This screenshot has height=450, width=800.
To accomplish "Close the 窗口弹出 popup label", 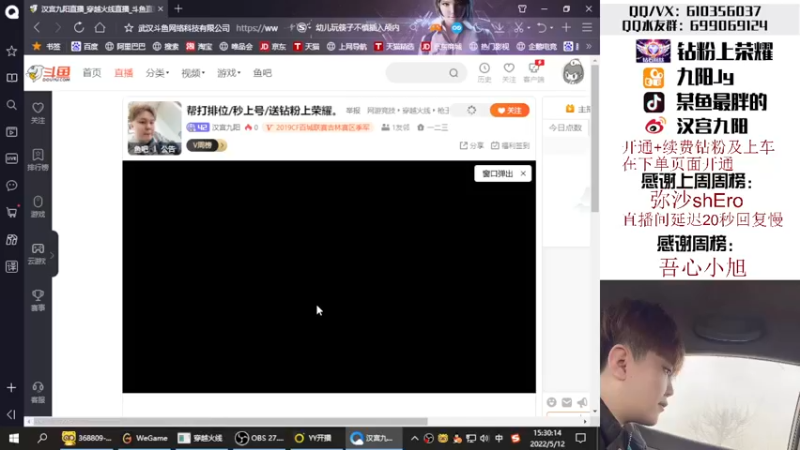I will (x=523, y=173).
